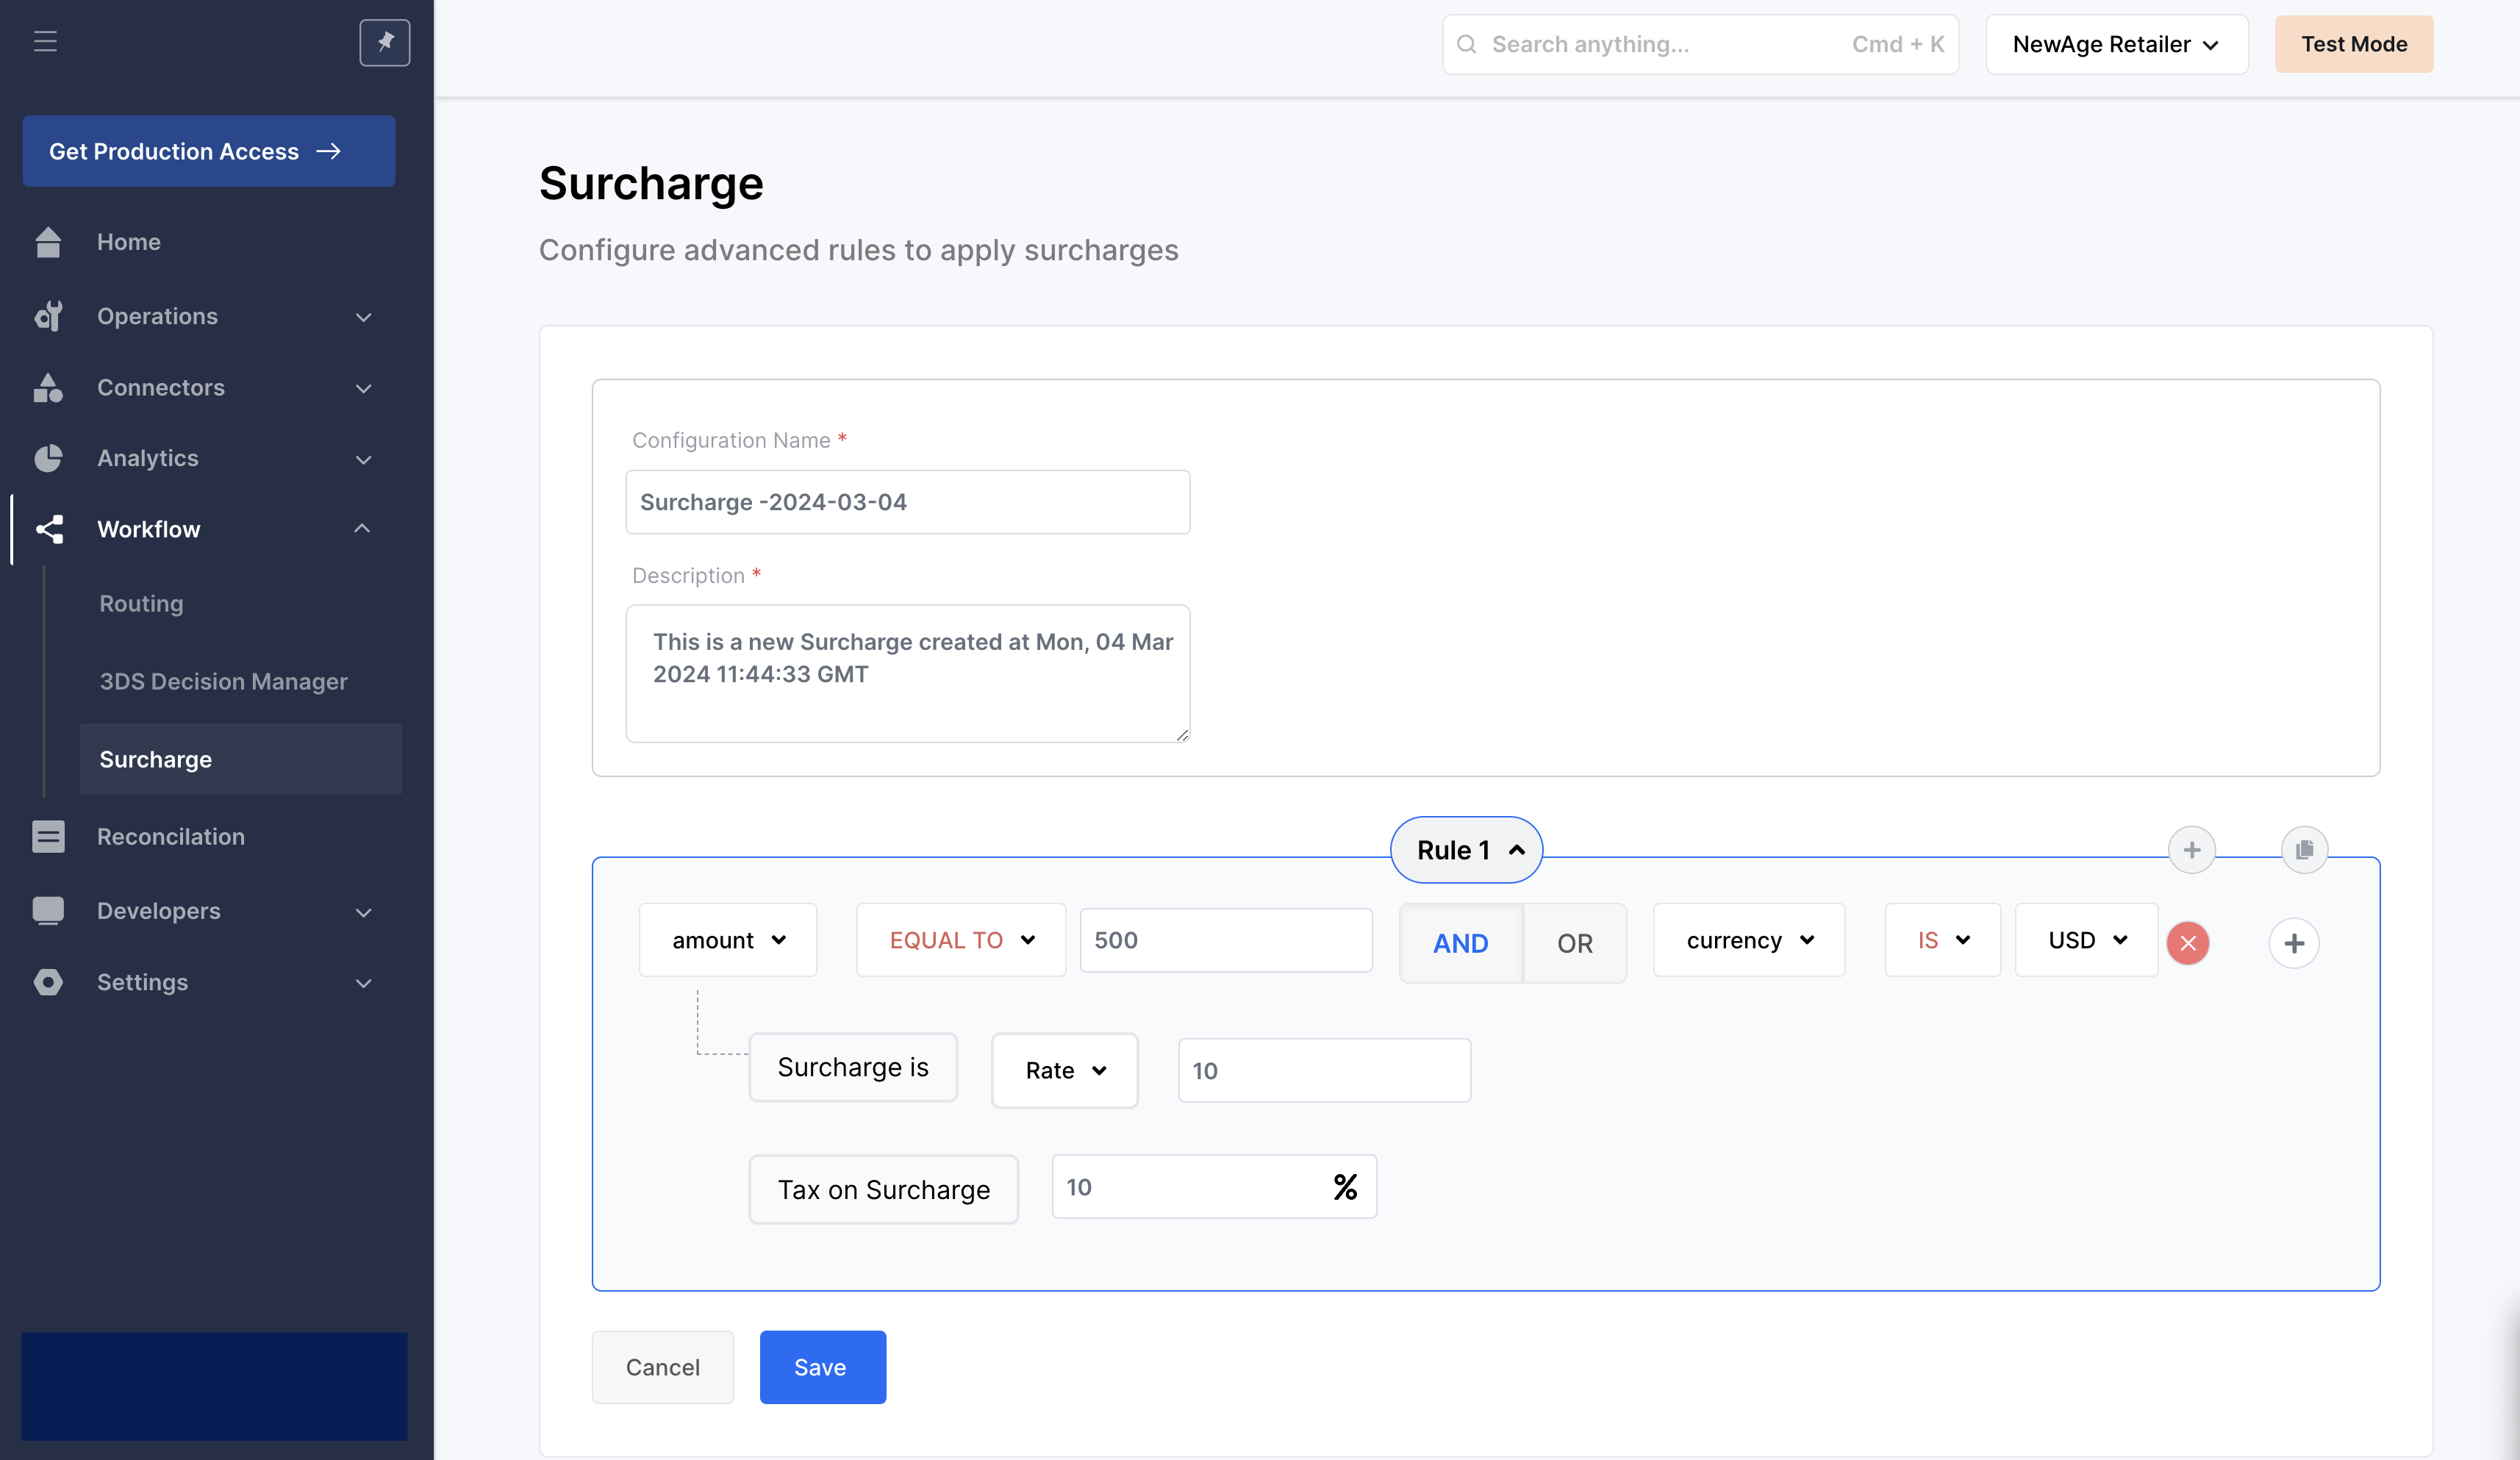
Task: Click the copy rule icon
Action: click(2304, 850)
